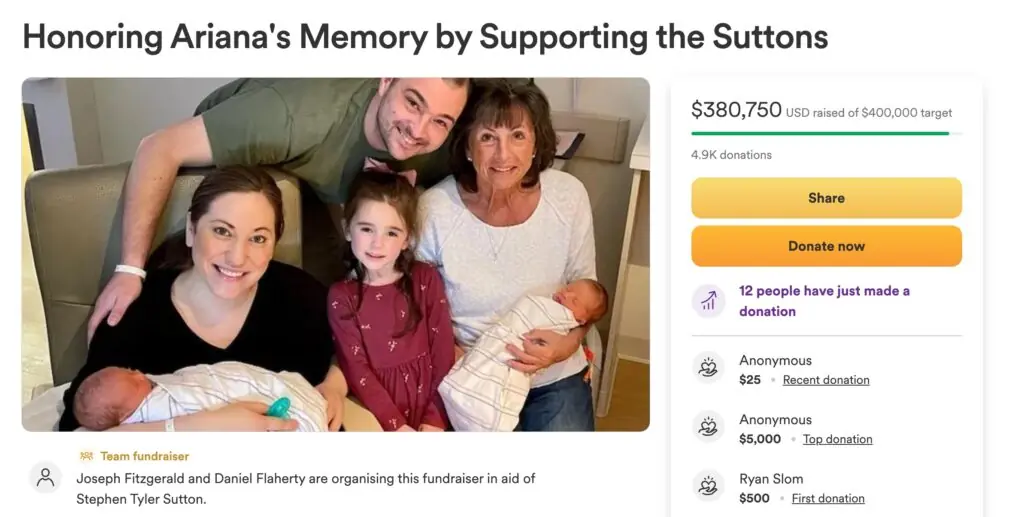Select the Ryan Slom donor name
Screen dimensions: 1024x517
tap(771, 478)
